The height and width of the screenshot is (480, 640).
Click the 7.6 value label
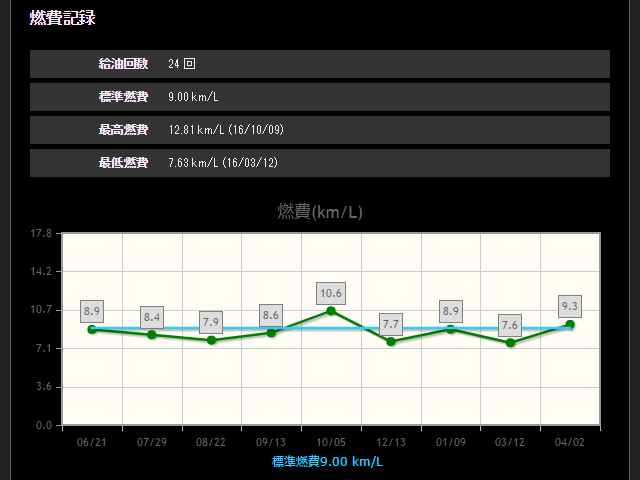[510, 325]
